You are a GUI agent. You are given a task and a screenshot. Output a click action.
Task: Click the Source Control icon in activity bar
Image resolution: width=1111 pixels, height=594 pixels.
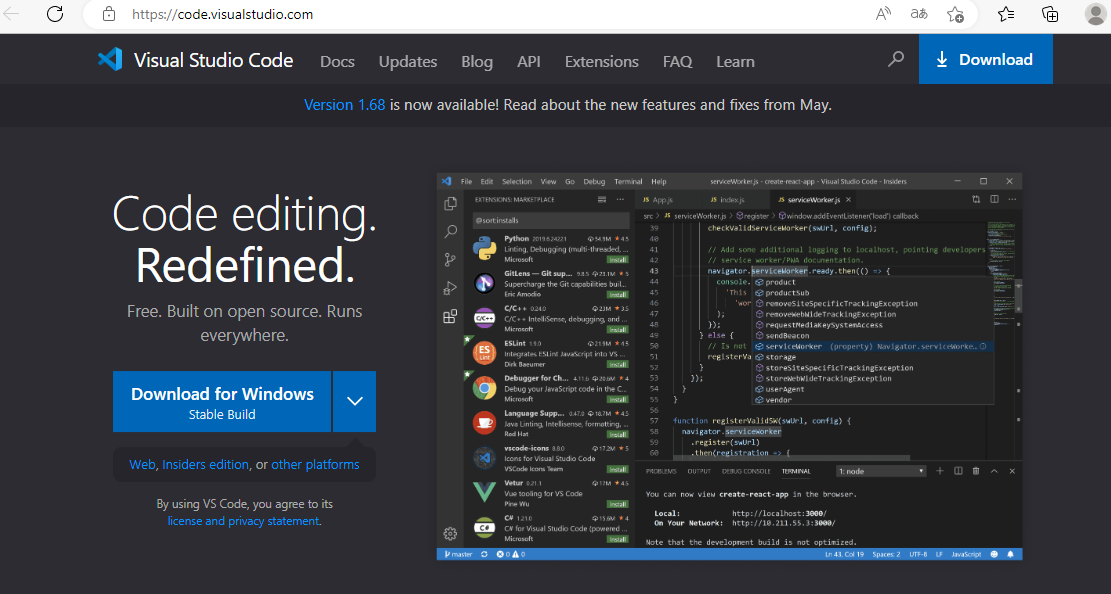coord(450,259)
